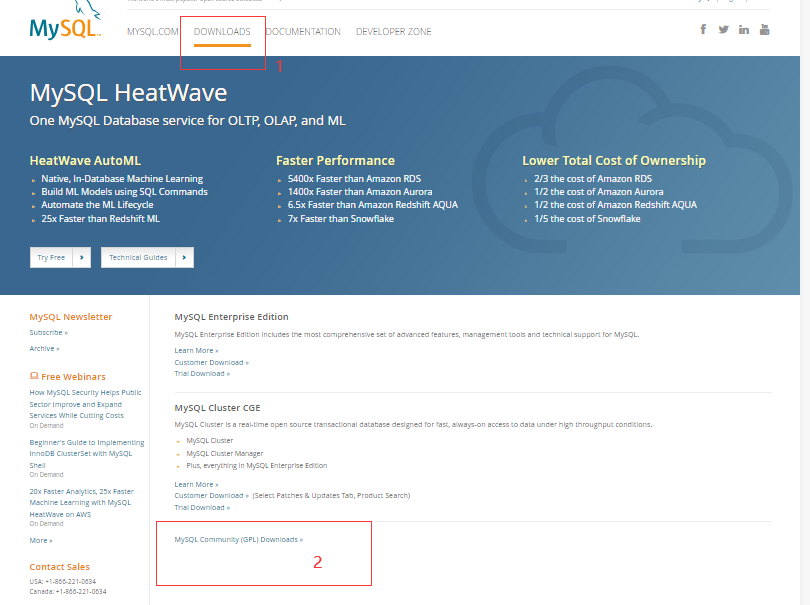Click arrow icon beside Try Free
Viewport: 810px width, 605px height.
pyautogui.click(x=82, y=257)
